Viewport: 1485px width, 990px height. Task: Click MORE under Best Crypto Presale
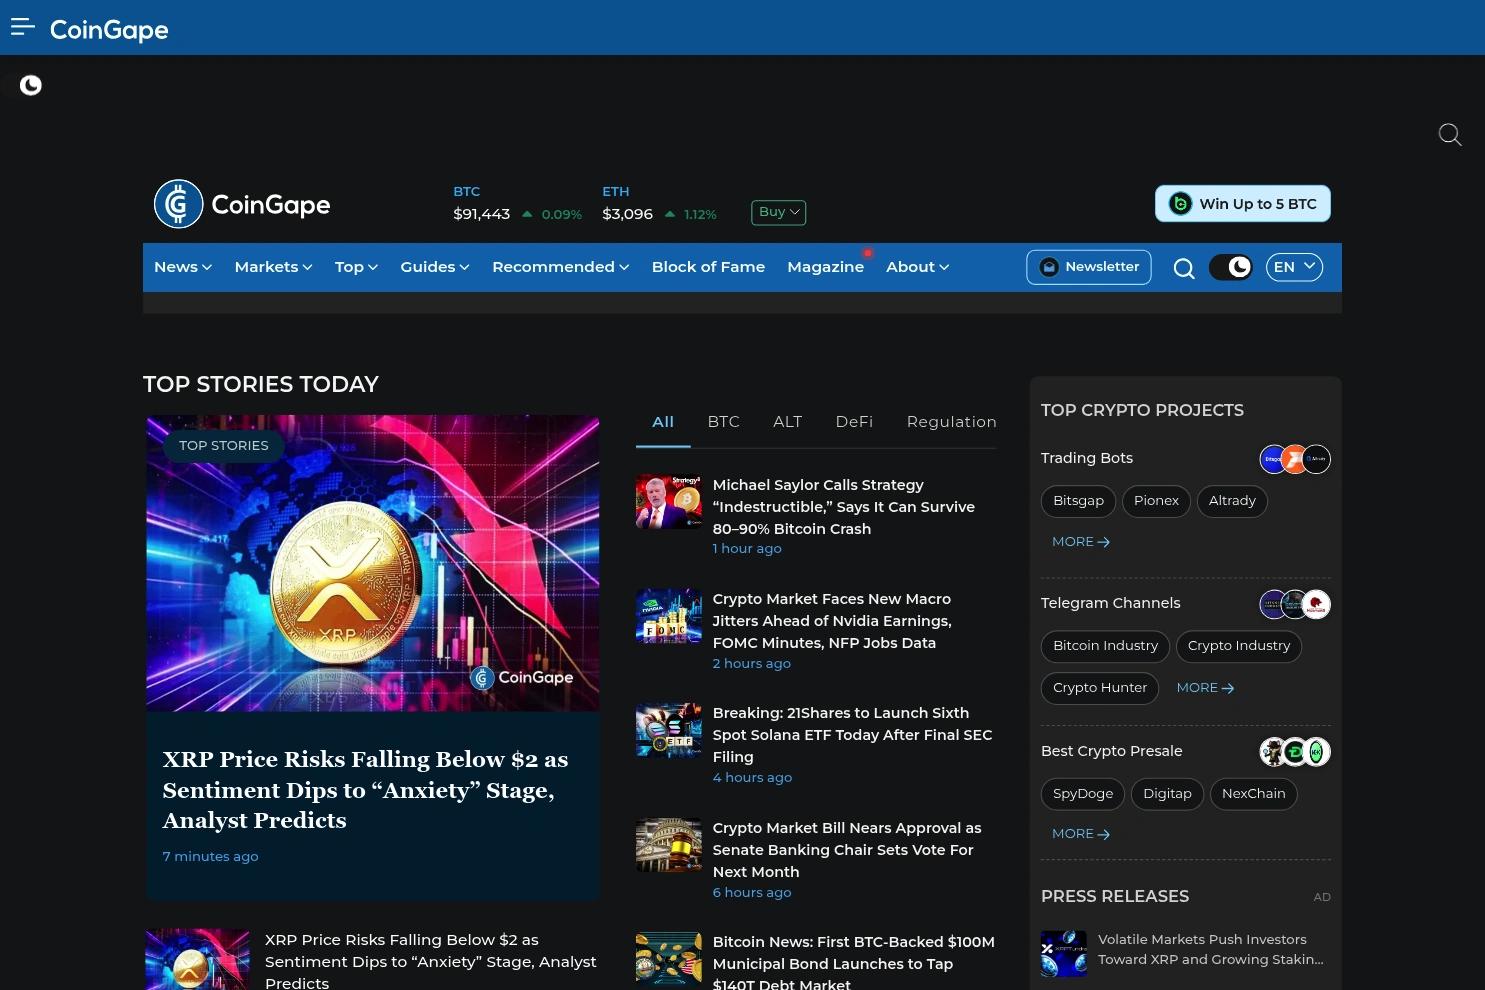click(1081, 834)
